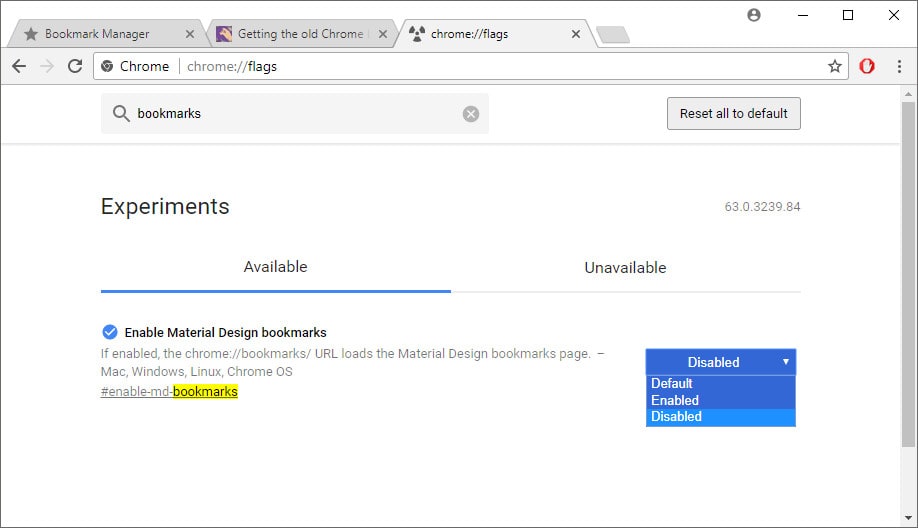Viewport: 918px width, 528px height.
Task: Click the forward navigation arrow
Action: pyautogui.click(x=47, y=66)
